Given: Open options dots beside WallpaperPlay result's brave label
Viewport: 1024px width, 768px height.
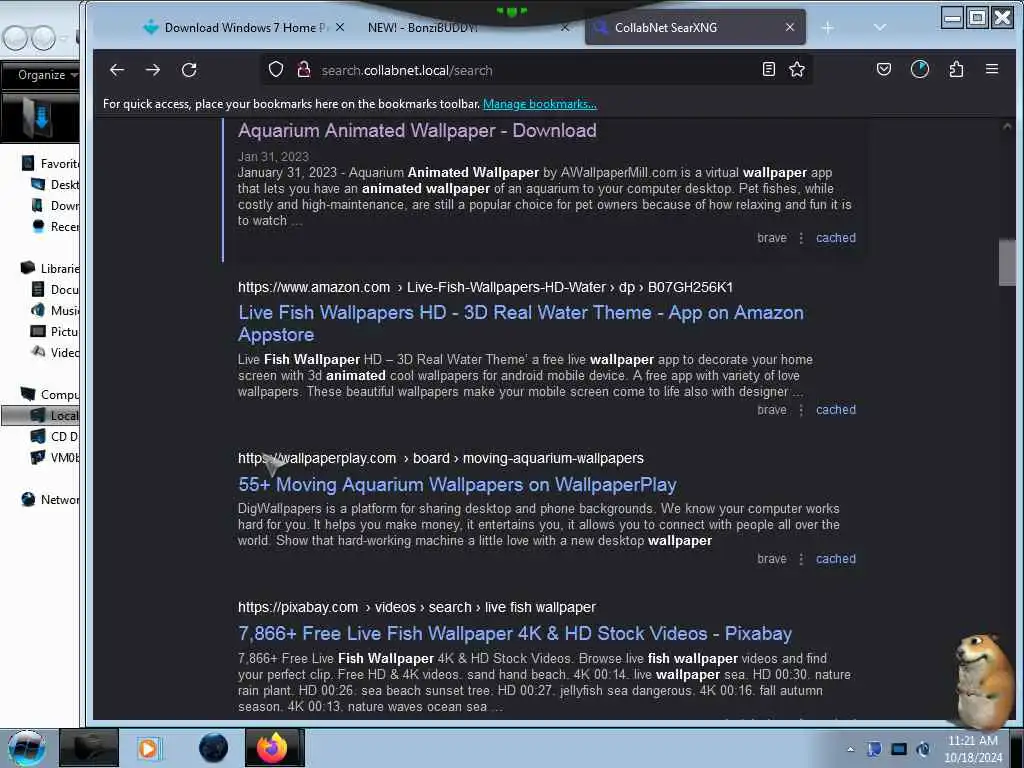Looking at the screenshot, I should pyautogui.click(x=801, y=559).
